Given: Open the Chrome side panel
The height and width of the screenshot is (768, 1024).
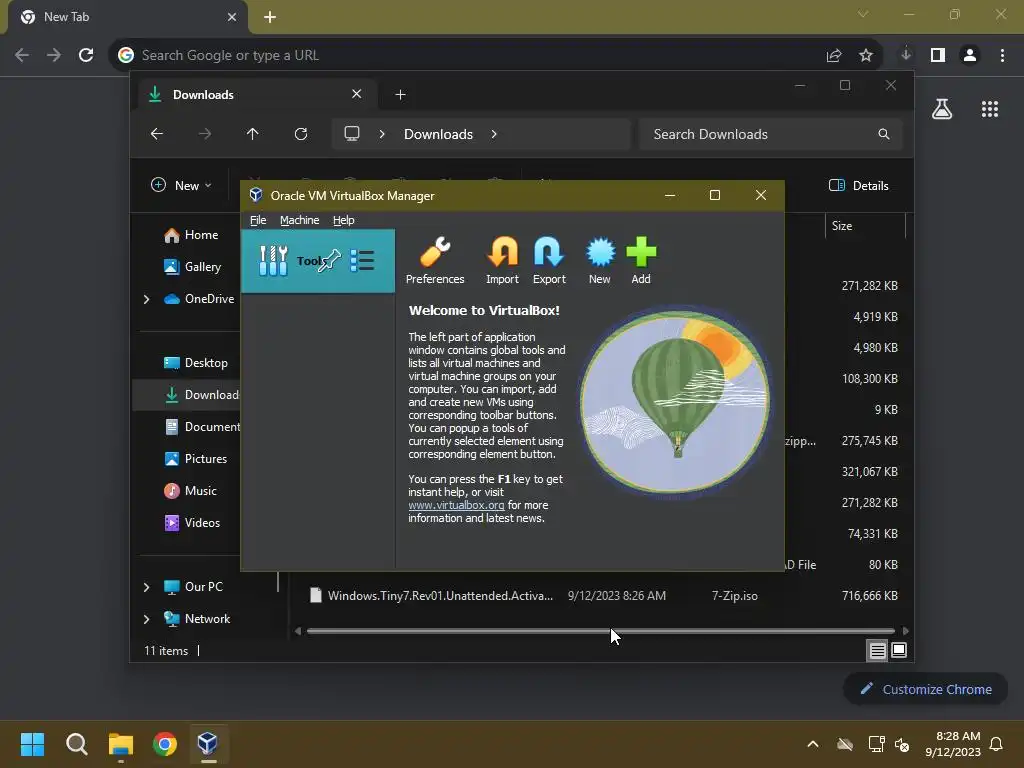Looking at the screenshot, I should [x=938, y=56].
